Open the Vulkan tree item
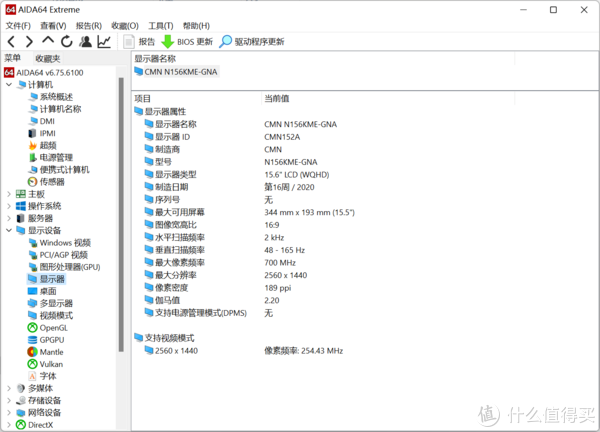This screenshot has width=600, height=432. point(46,364)
